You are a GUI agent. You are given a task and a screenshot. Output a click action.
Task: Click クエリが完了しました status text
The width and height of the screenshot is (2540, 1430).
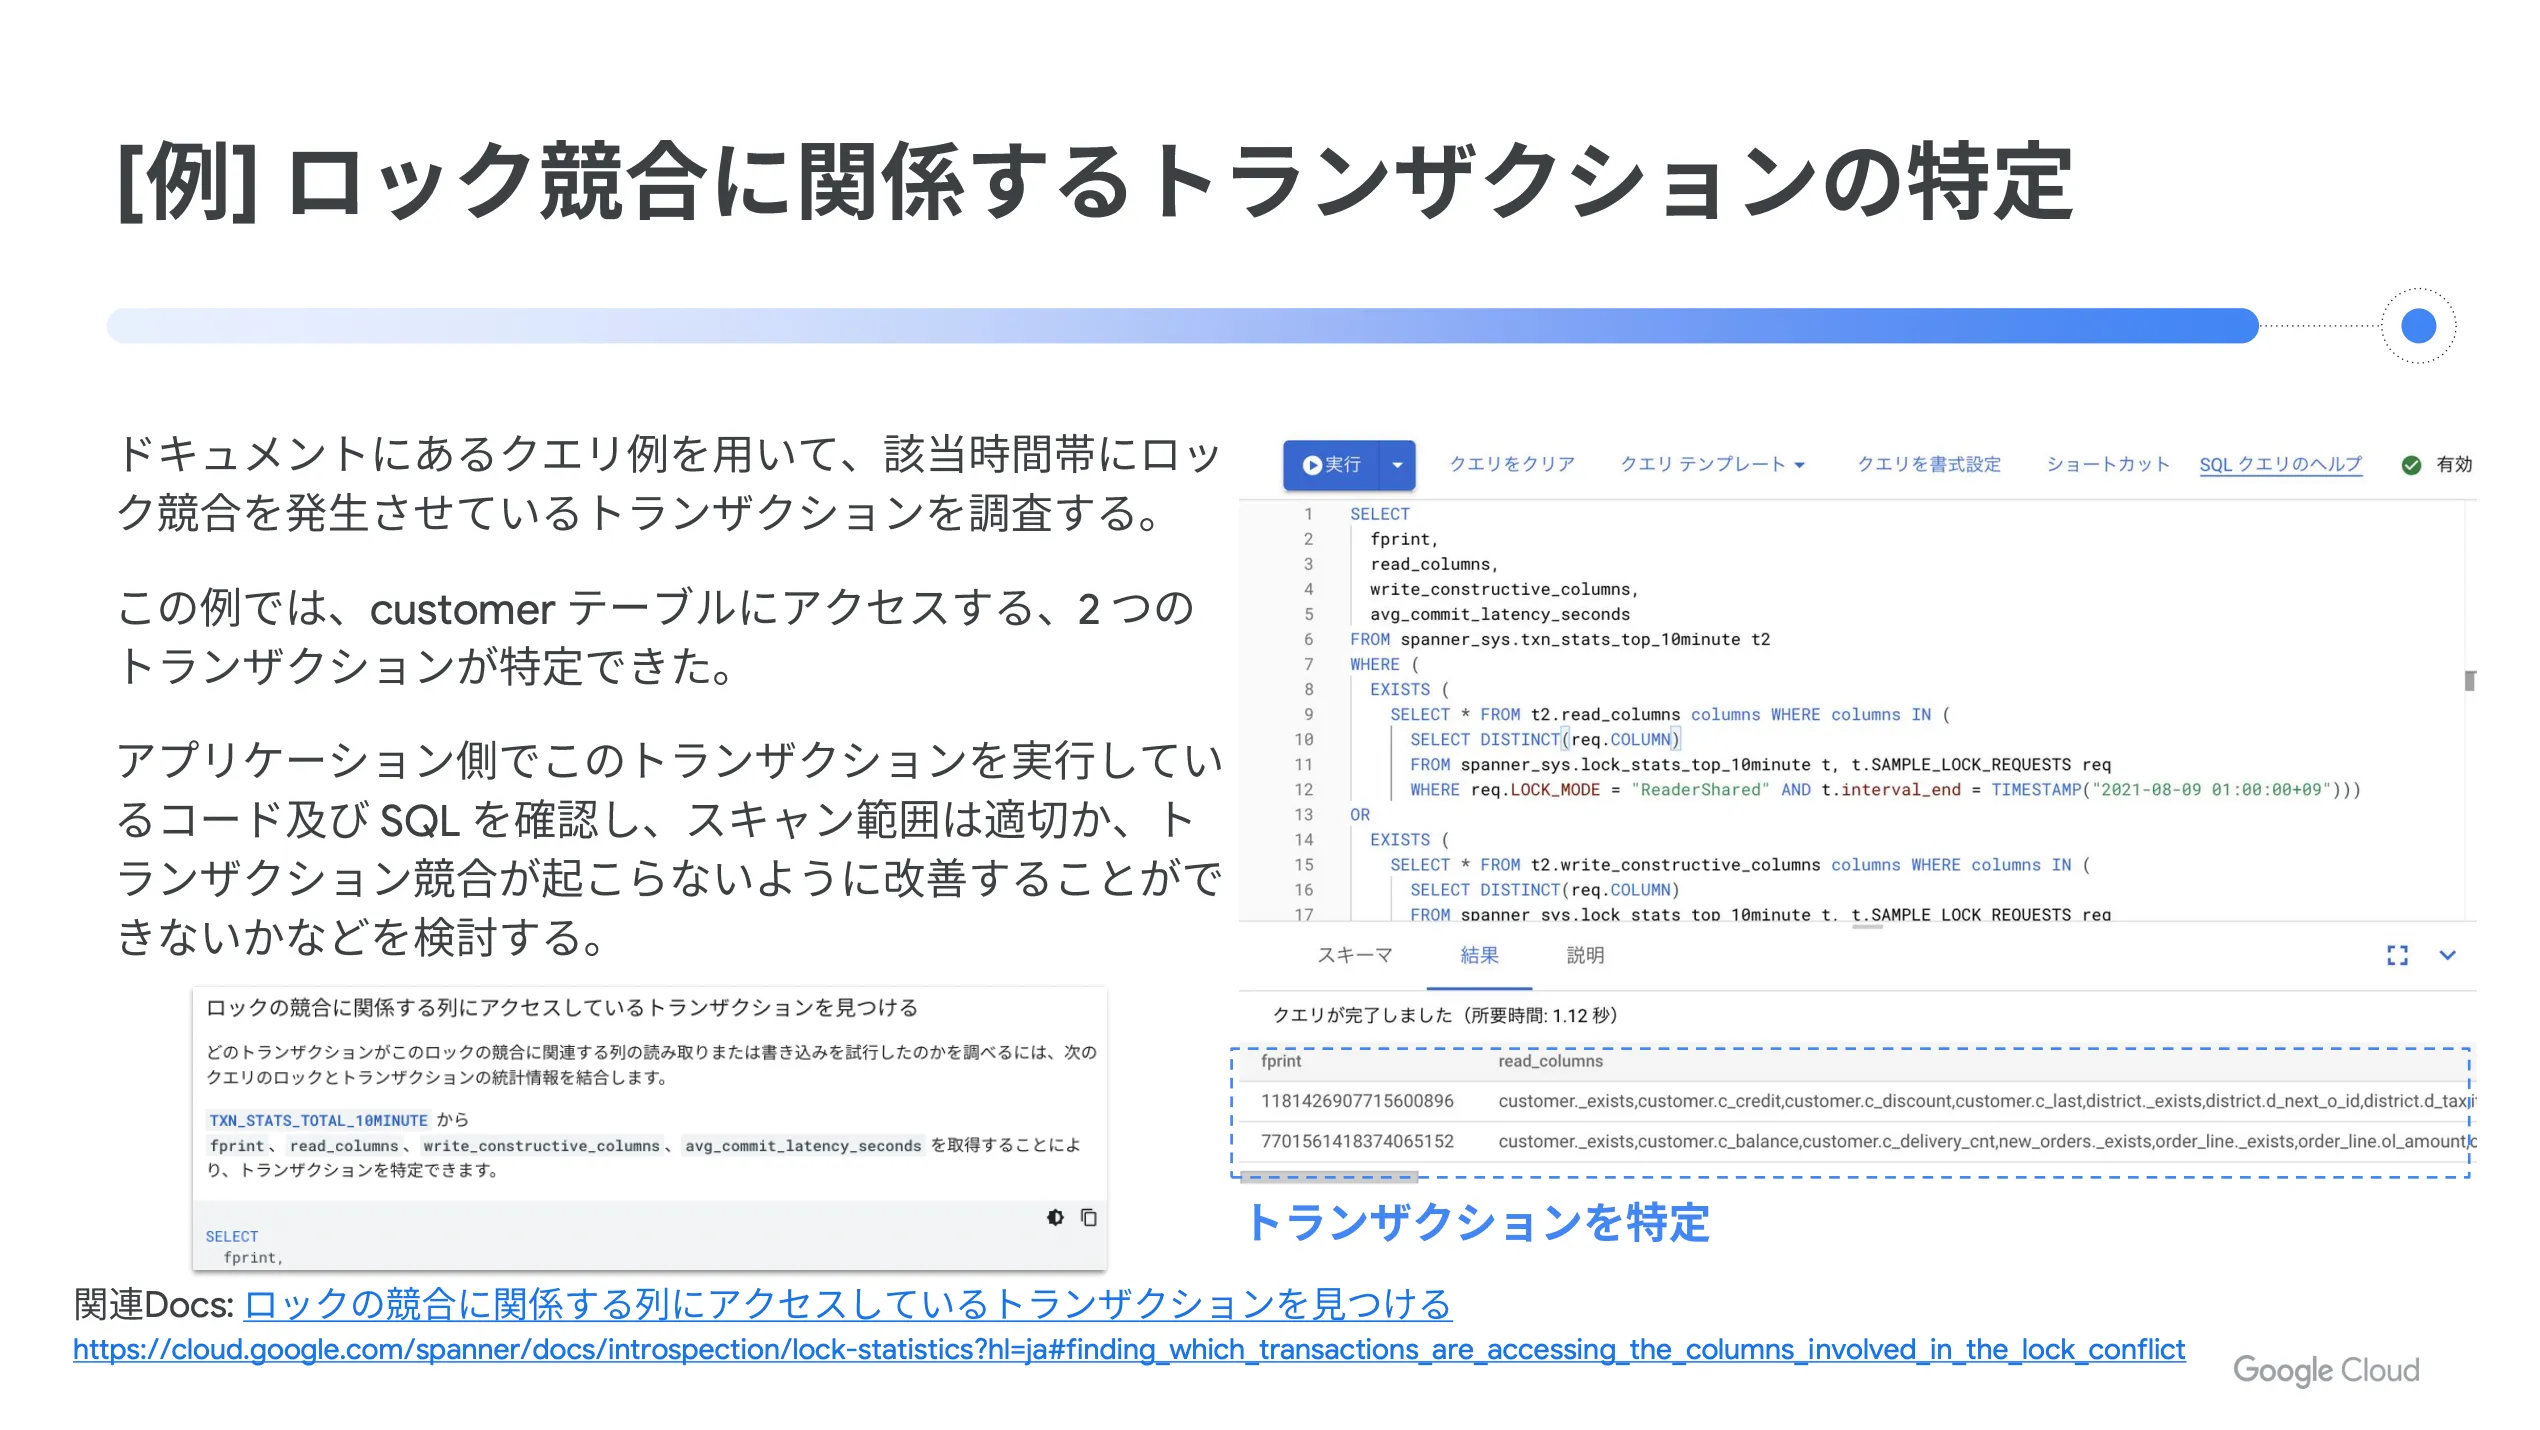click(1444, 1016)
